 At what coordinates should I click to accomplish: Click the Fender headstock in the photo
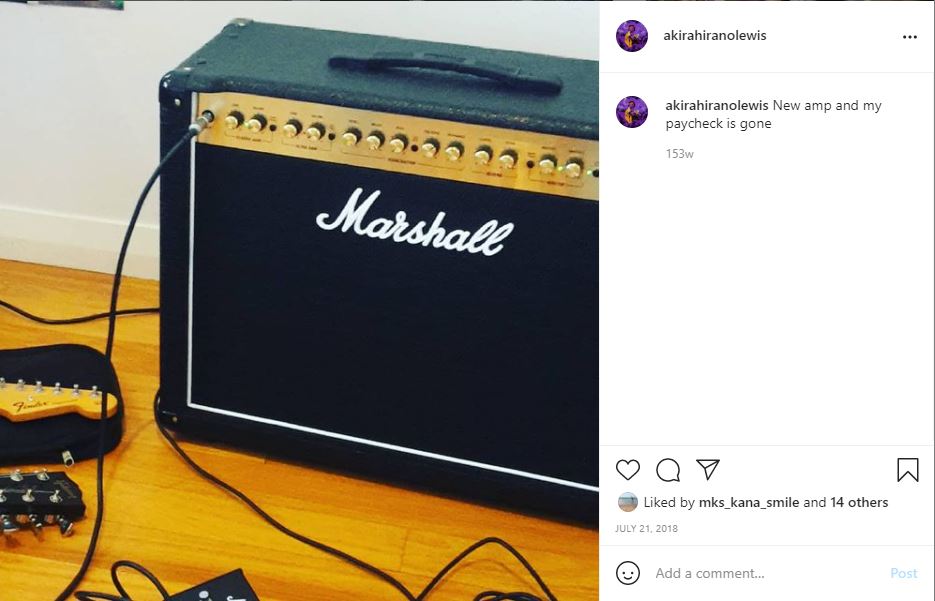click(x=57, y=400)
